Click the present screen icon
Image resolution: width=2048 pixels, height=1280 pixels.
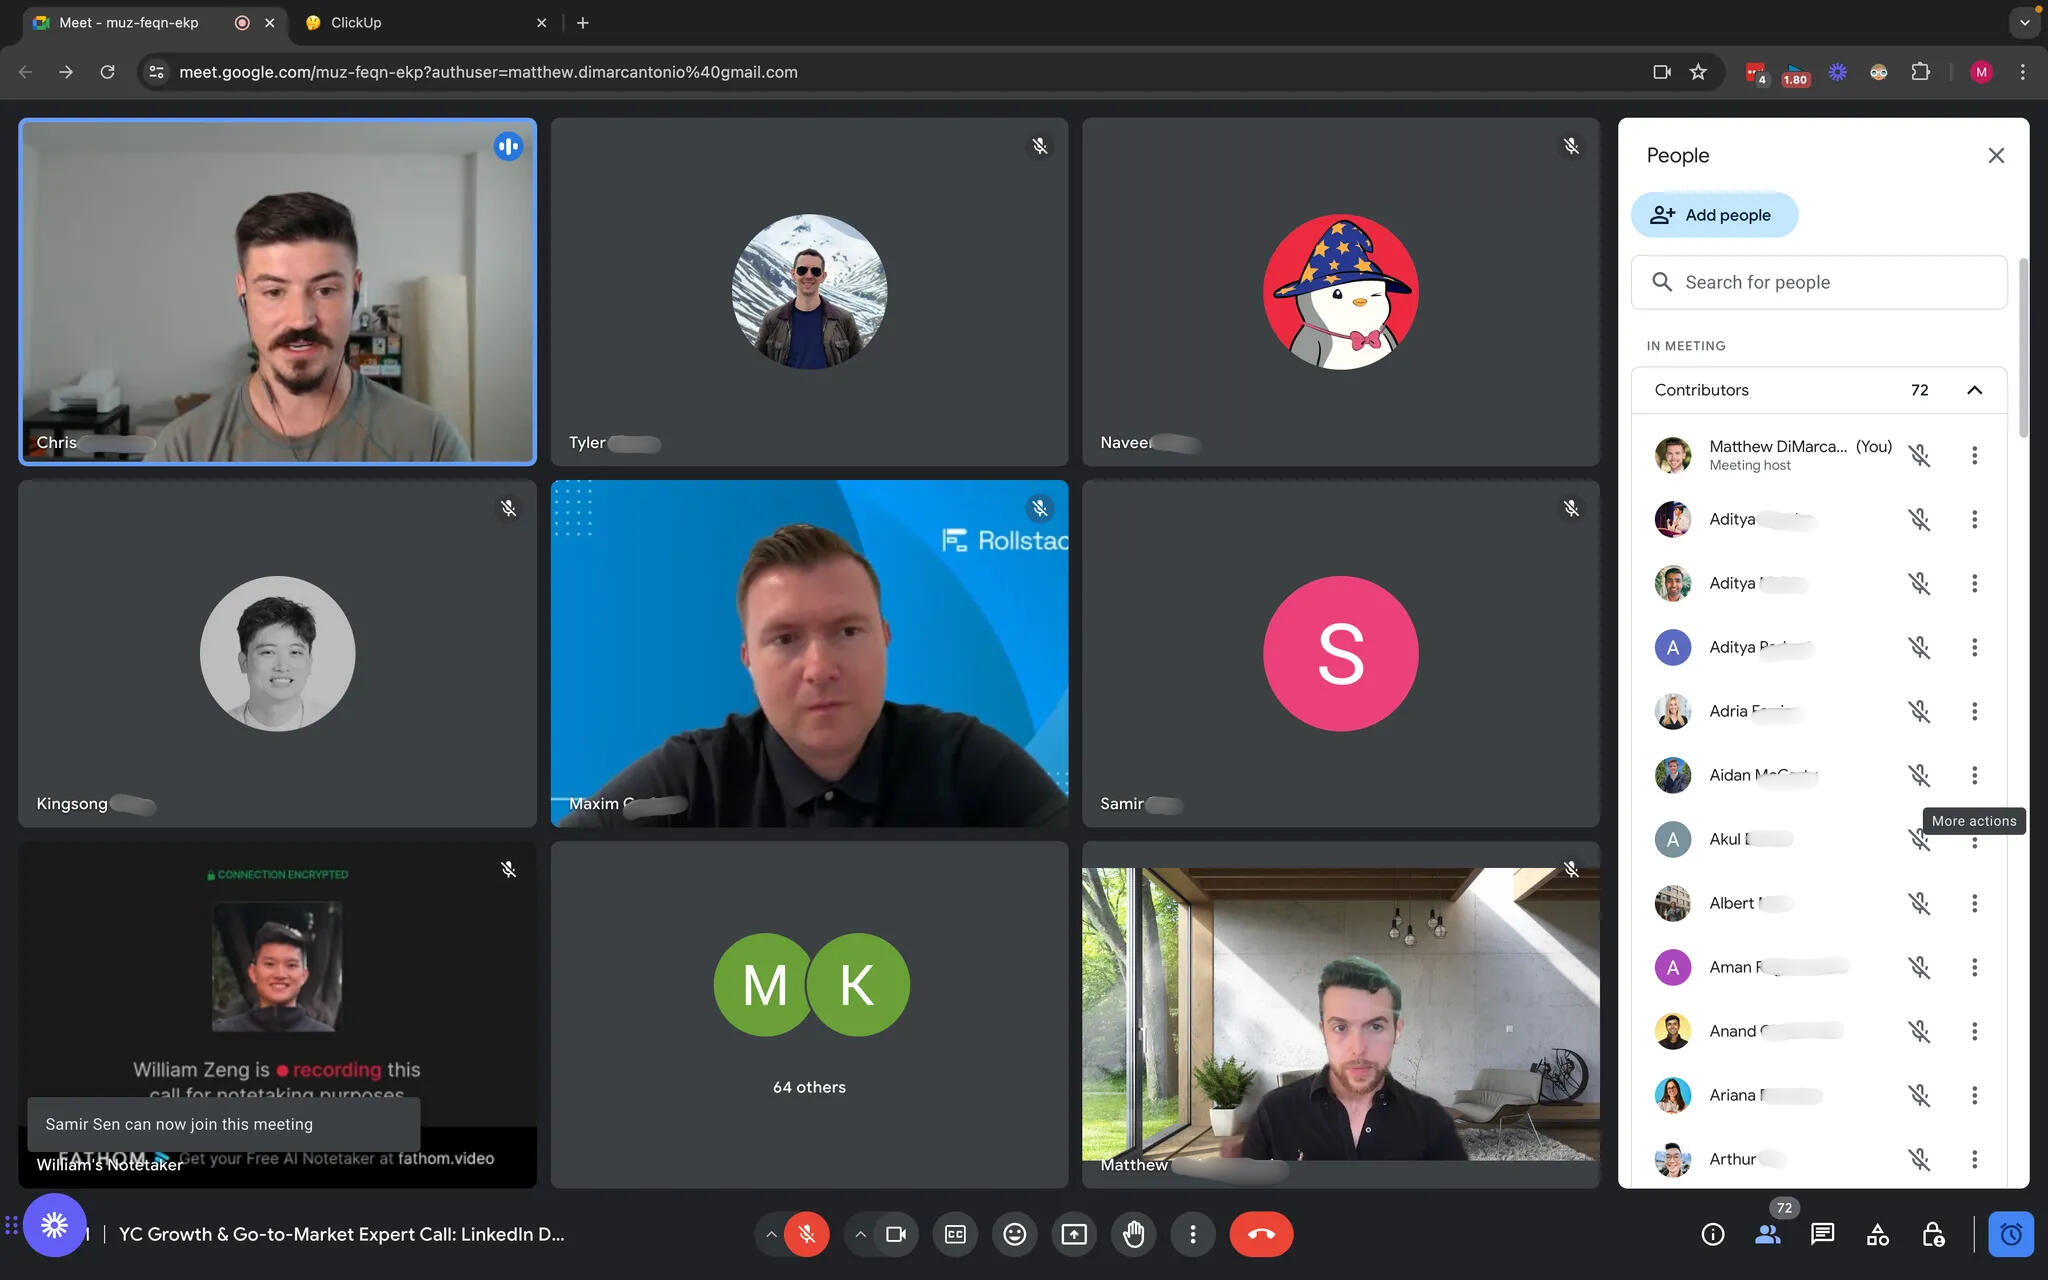(x=1074, y=1234)
